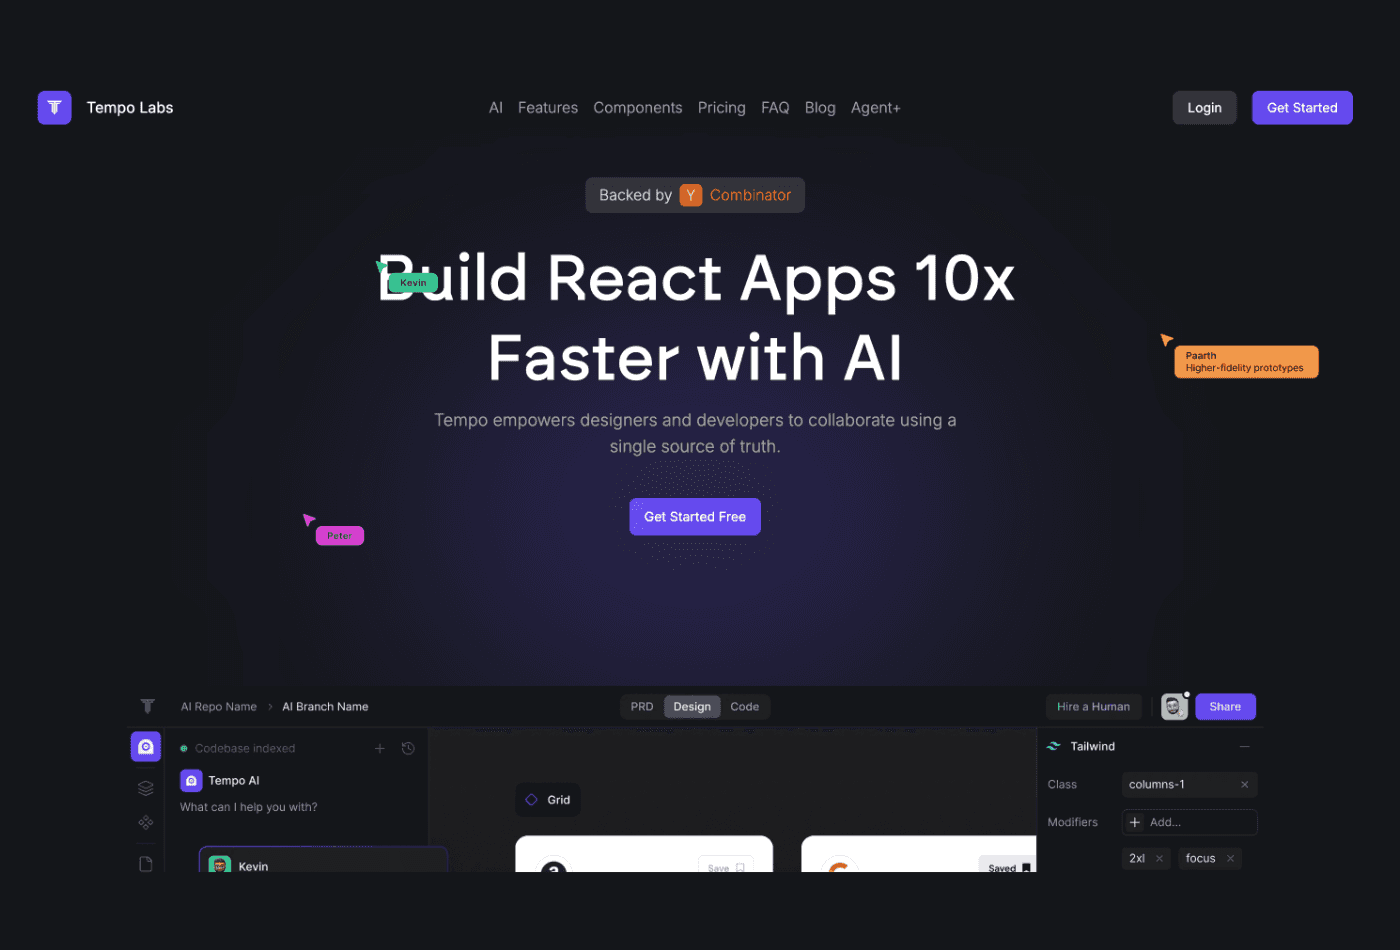Click the user avatar in editor toolbar
Viewport: 1400px width, 950px height.
[1174, 707]
